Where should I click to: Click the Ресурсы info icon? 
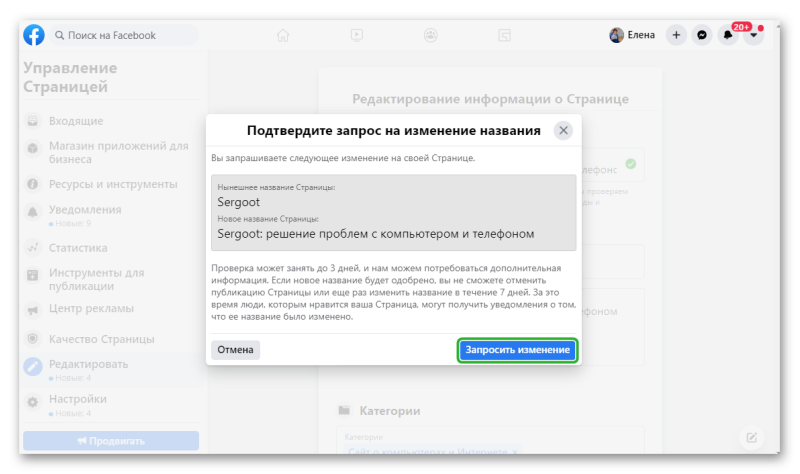33,184
